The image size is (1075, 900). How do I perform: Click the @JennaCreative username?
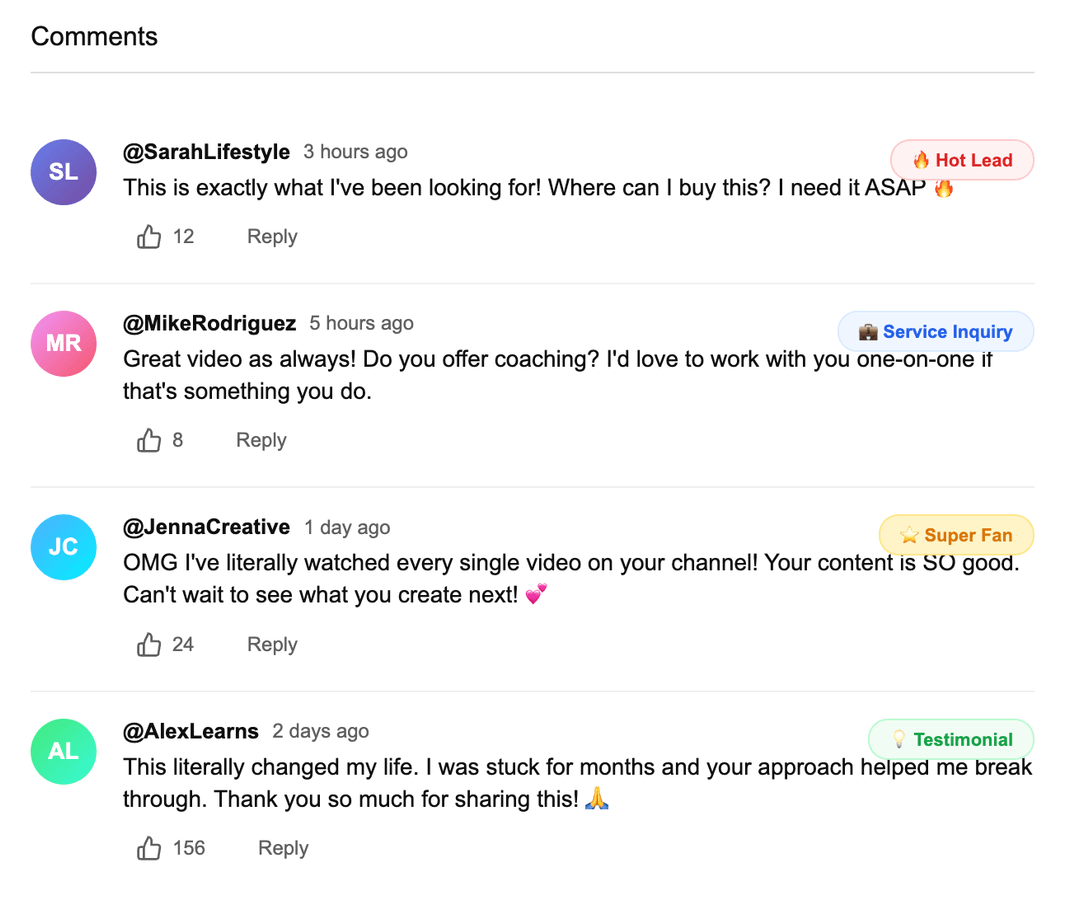pyautogui.click(x=206, y=528)
